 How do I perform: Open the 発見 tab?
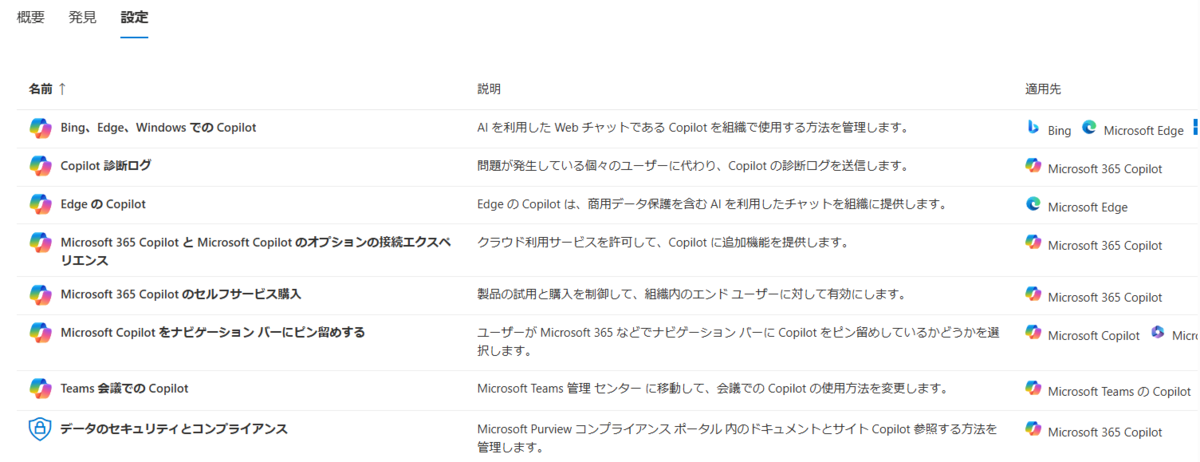pos(83,18)
